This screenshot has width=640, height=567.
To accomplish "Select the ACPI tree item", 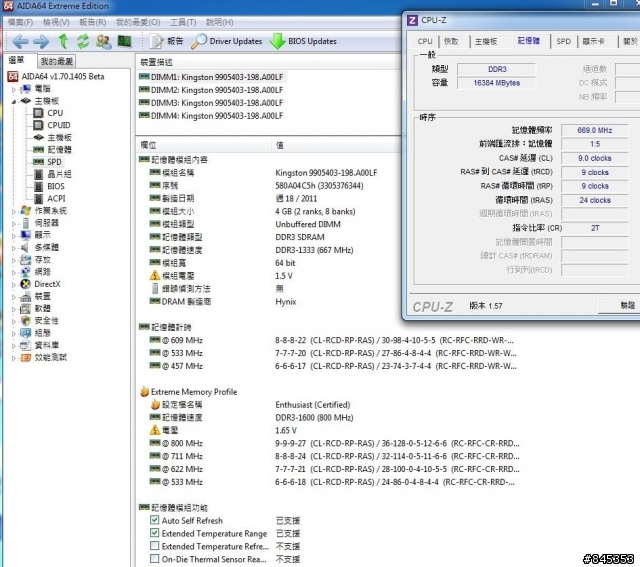I will [49, 198].
